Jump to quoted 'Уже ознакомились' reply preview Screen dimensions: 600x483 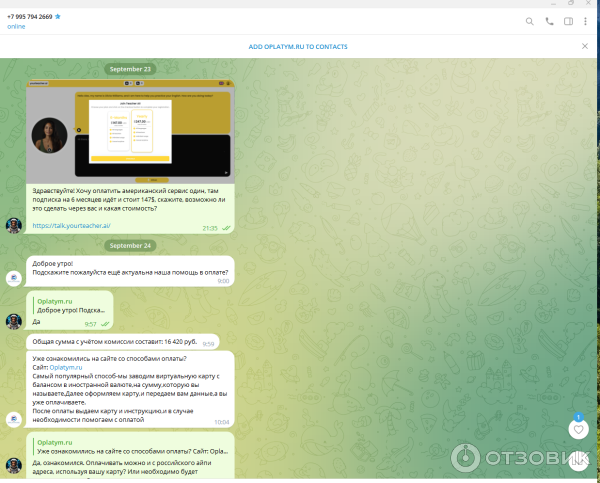coord(130,447)
